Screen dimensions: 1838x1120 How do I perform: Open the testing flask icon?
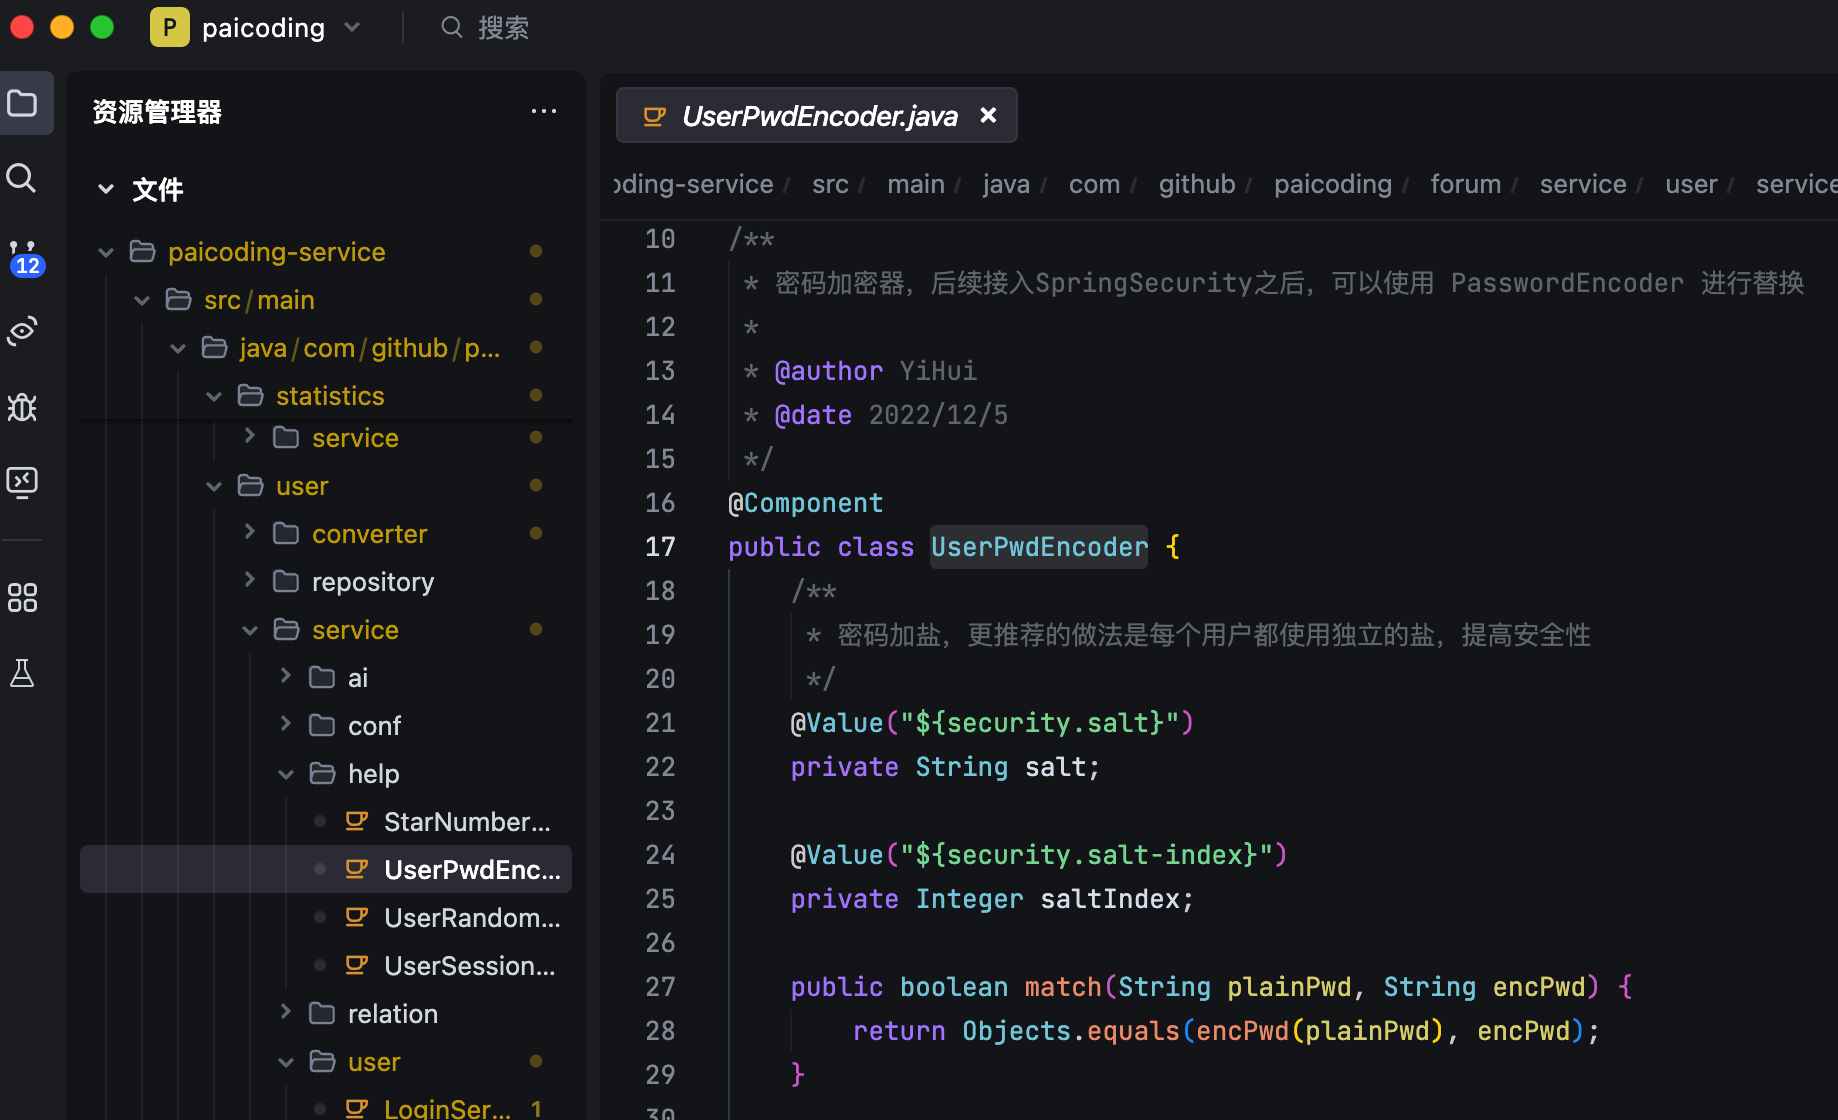22,674
